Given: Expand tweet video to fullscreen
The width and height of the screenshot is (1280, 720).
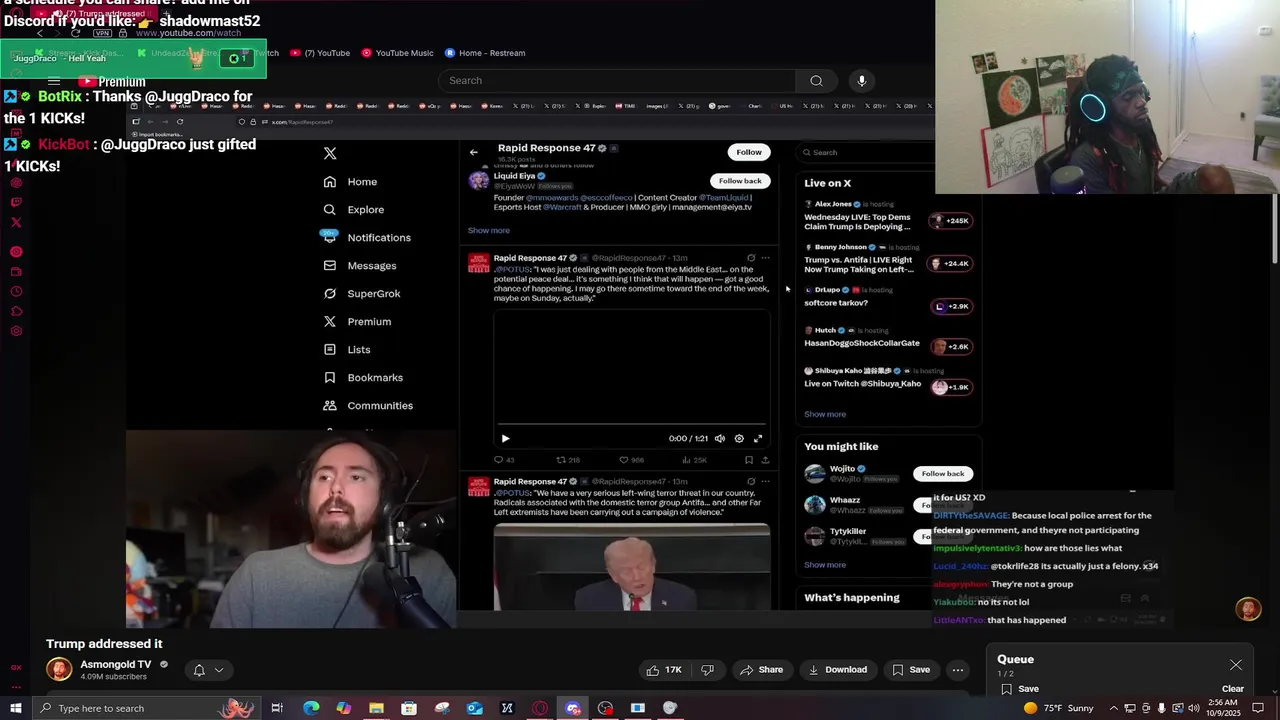Looking at the screenshot, I should 758,439.
